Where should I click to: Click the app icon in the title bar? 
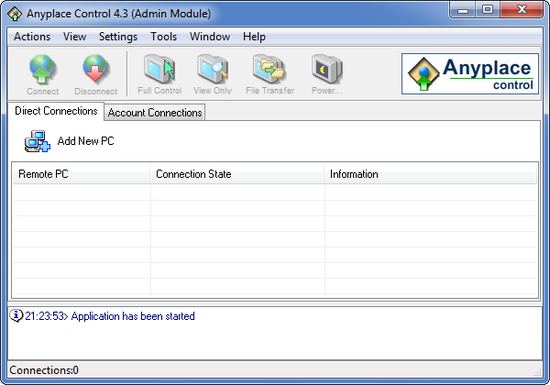pyautogui.click(x=14, y=14)
